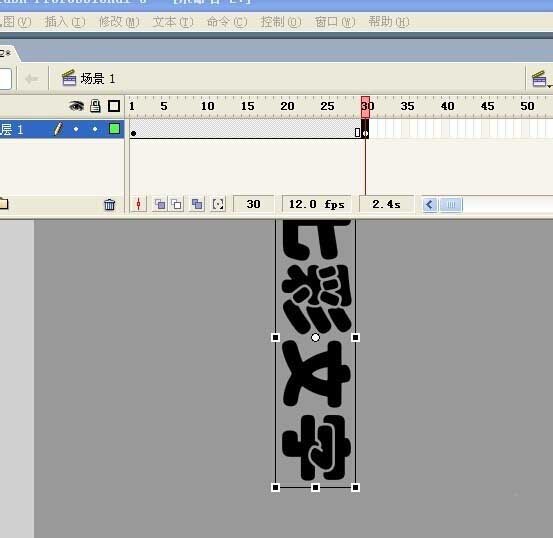The image size is (553, 538).
Task: Click the bottom-right selection handle of text
Action: (356, 488)
